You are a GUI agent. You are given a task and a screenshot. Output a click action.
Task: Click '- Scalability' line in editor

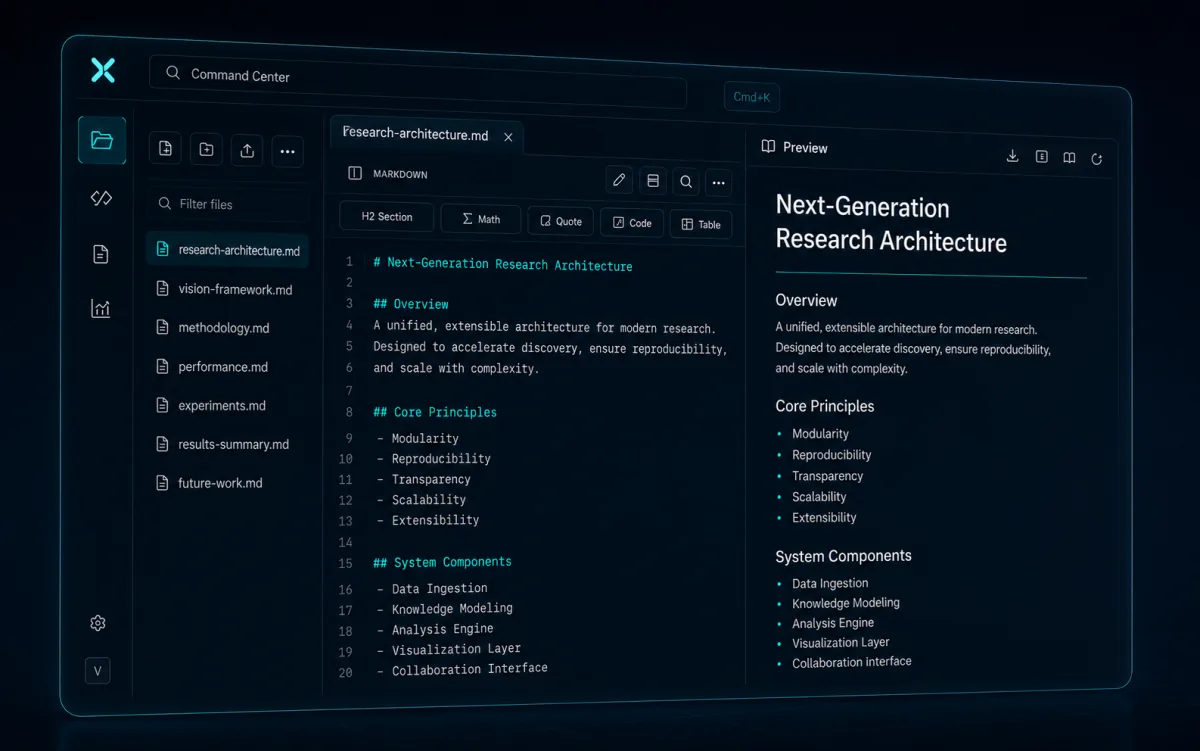[x=422, y=500]
